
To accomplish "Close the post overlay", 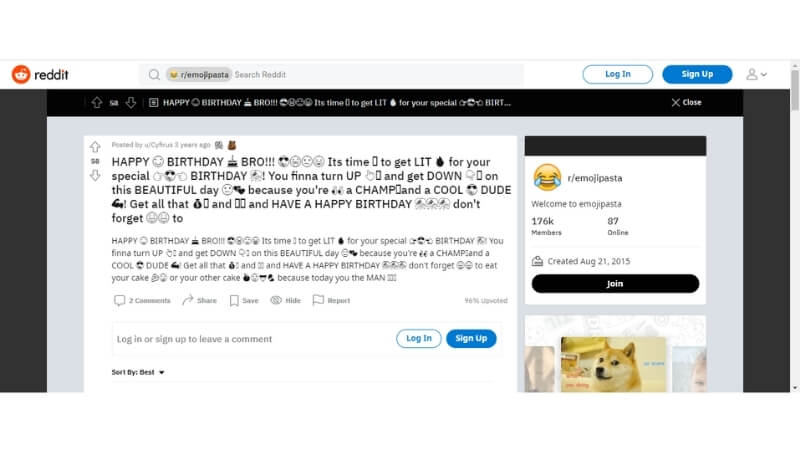I will [686, 103].
